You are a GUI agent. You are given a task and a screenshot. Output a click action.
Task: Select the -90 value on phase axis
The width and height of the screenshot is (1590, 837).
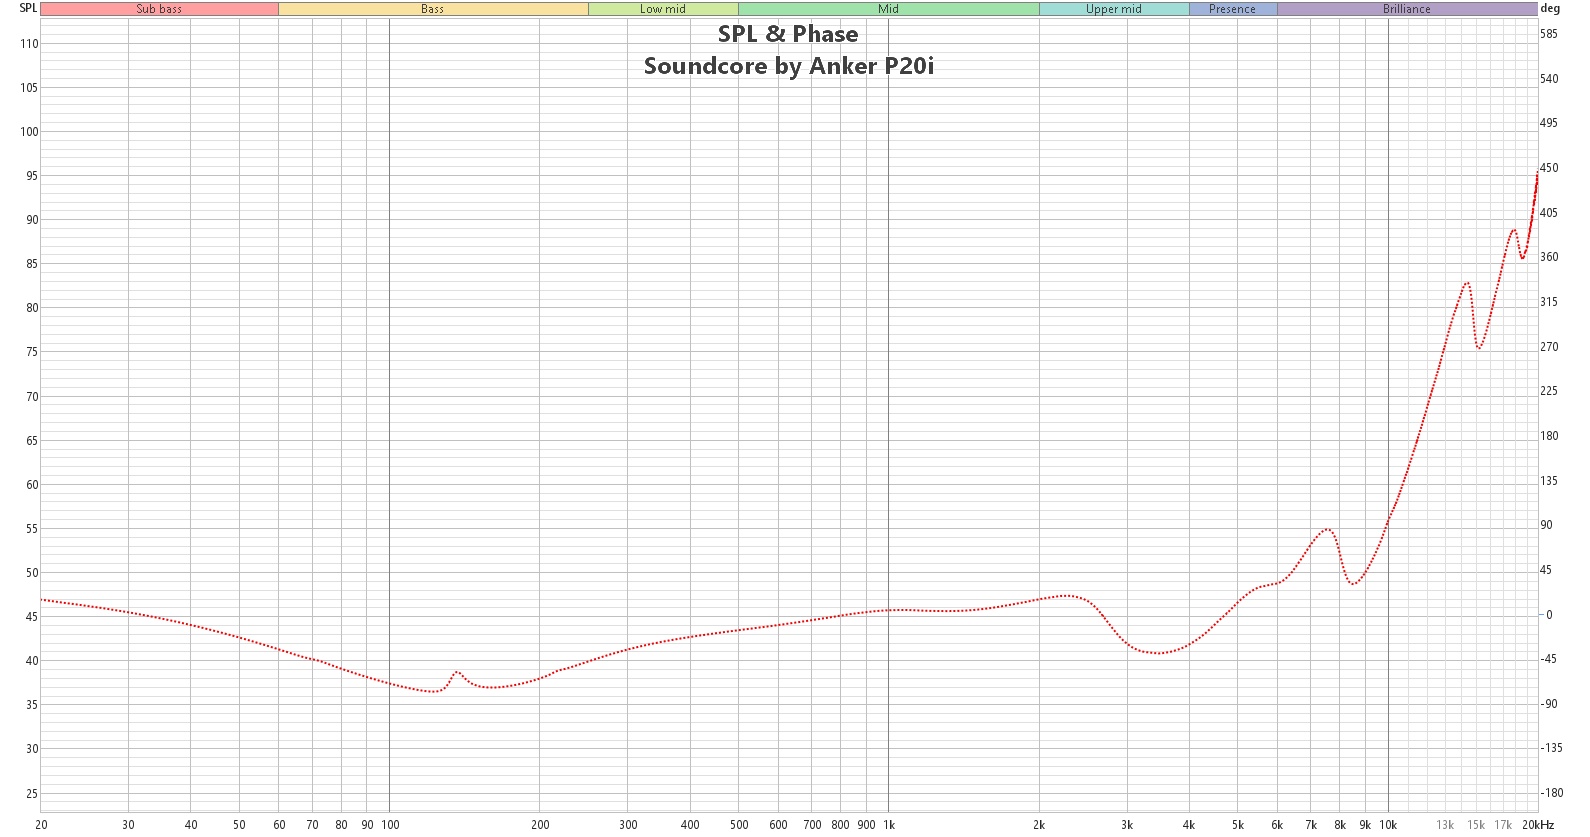[1549, 704]
